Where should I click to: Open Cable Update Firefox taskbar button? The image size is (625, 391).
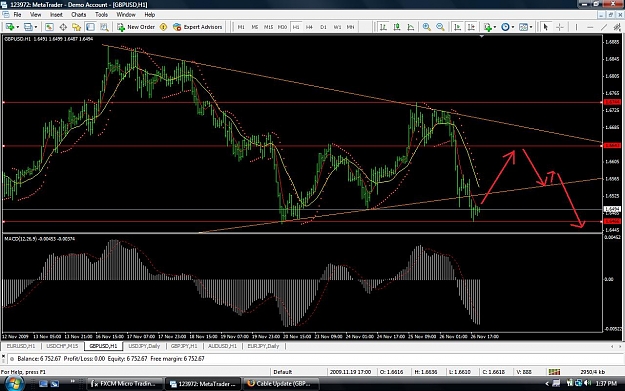click(281, 384)
